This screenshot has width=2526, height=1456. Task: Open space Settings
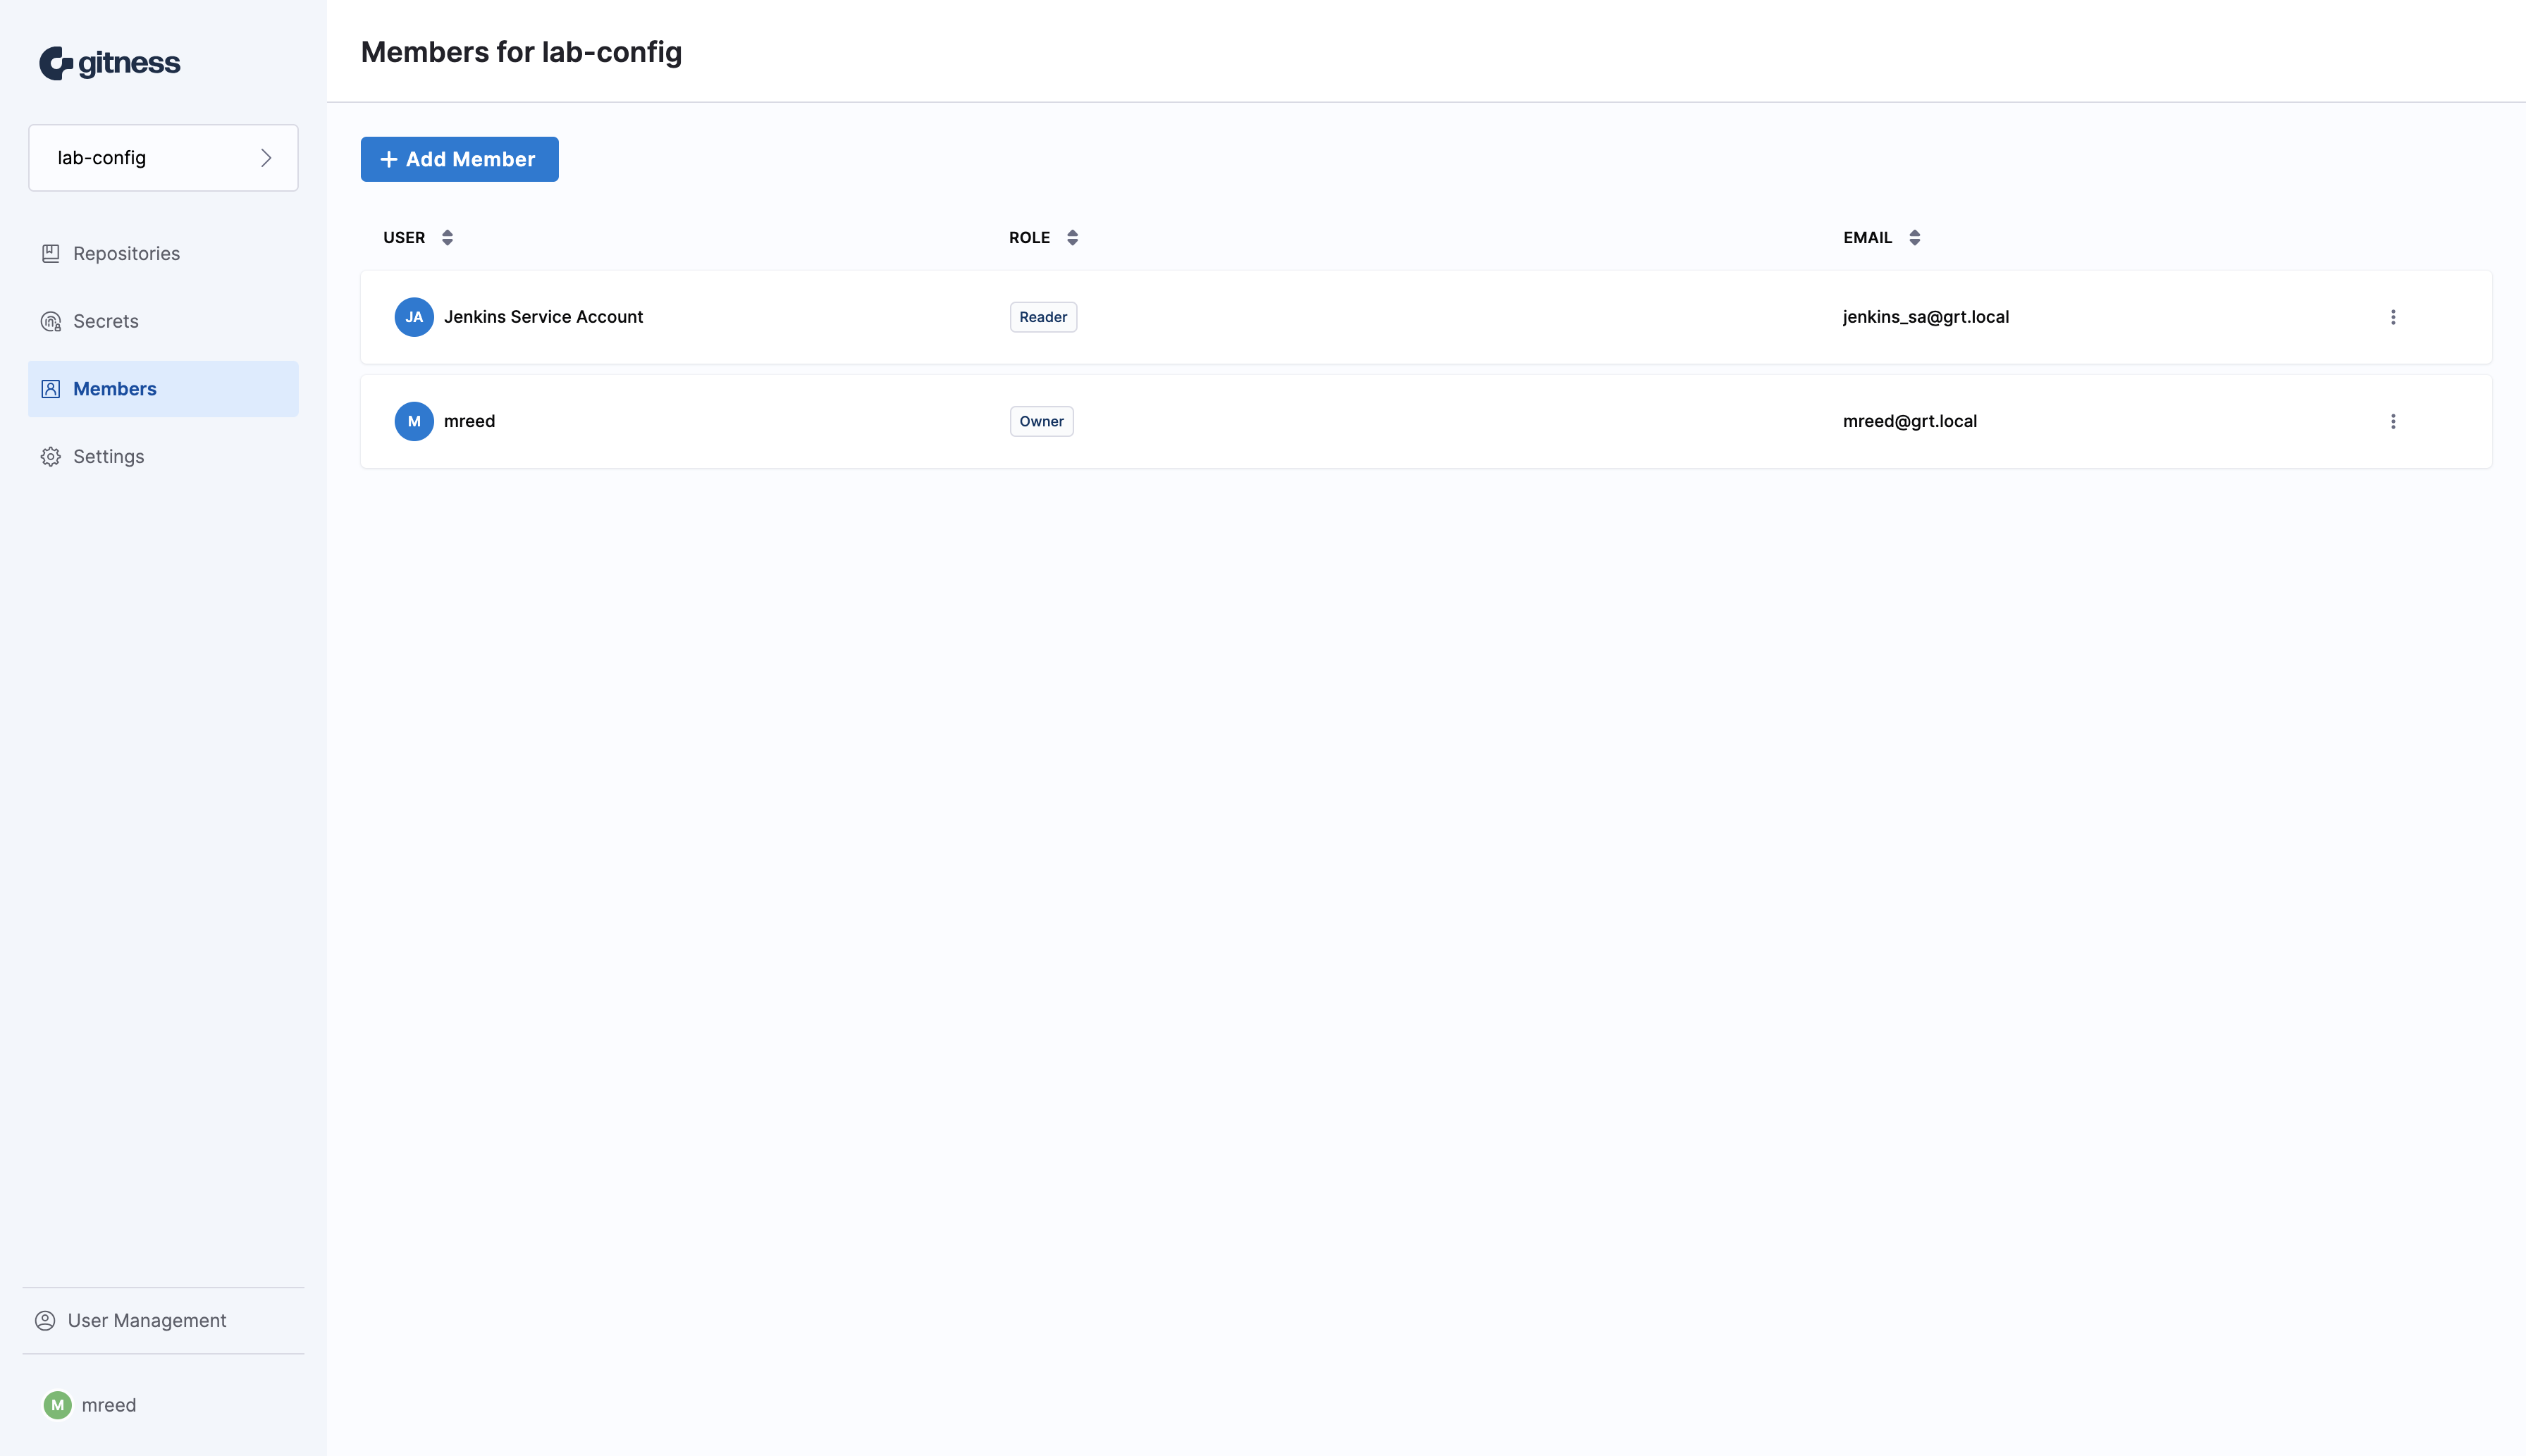(163, 457)
